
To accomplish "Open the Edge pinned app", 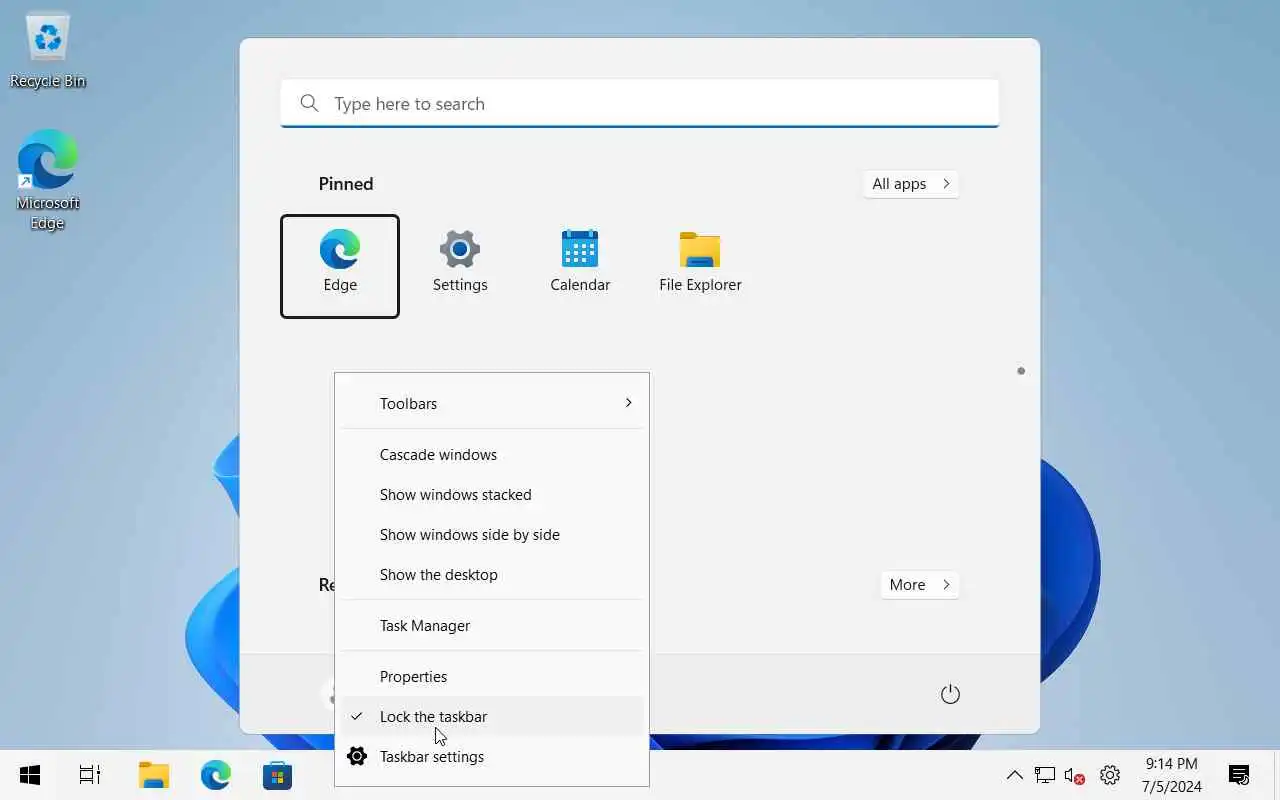I will (340, 266).
